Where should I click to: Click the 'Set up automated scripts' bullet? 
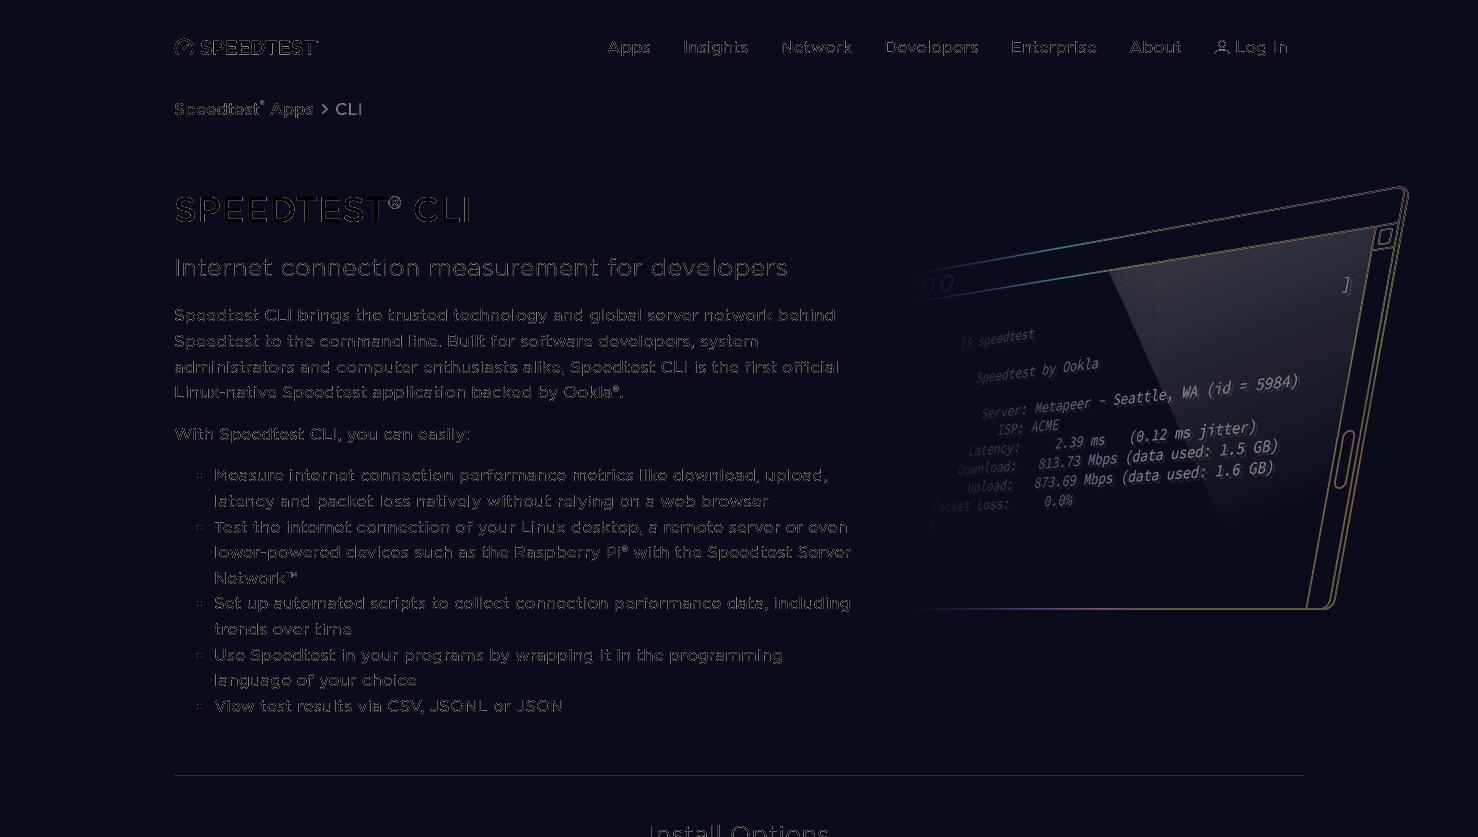pos(532,616)
